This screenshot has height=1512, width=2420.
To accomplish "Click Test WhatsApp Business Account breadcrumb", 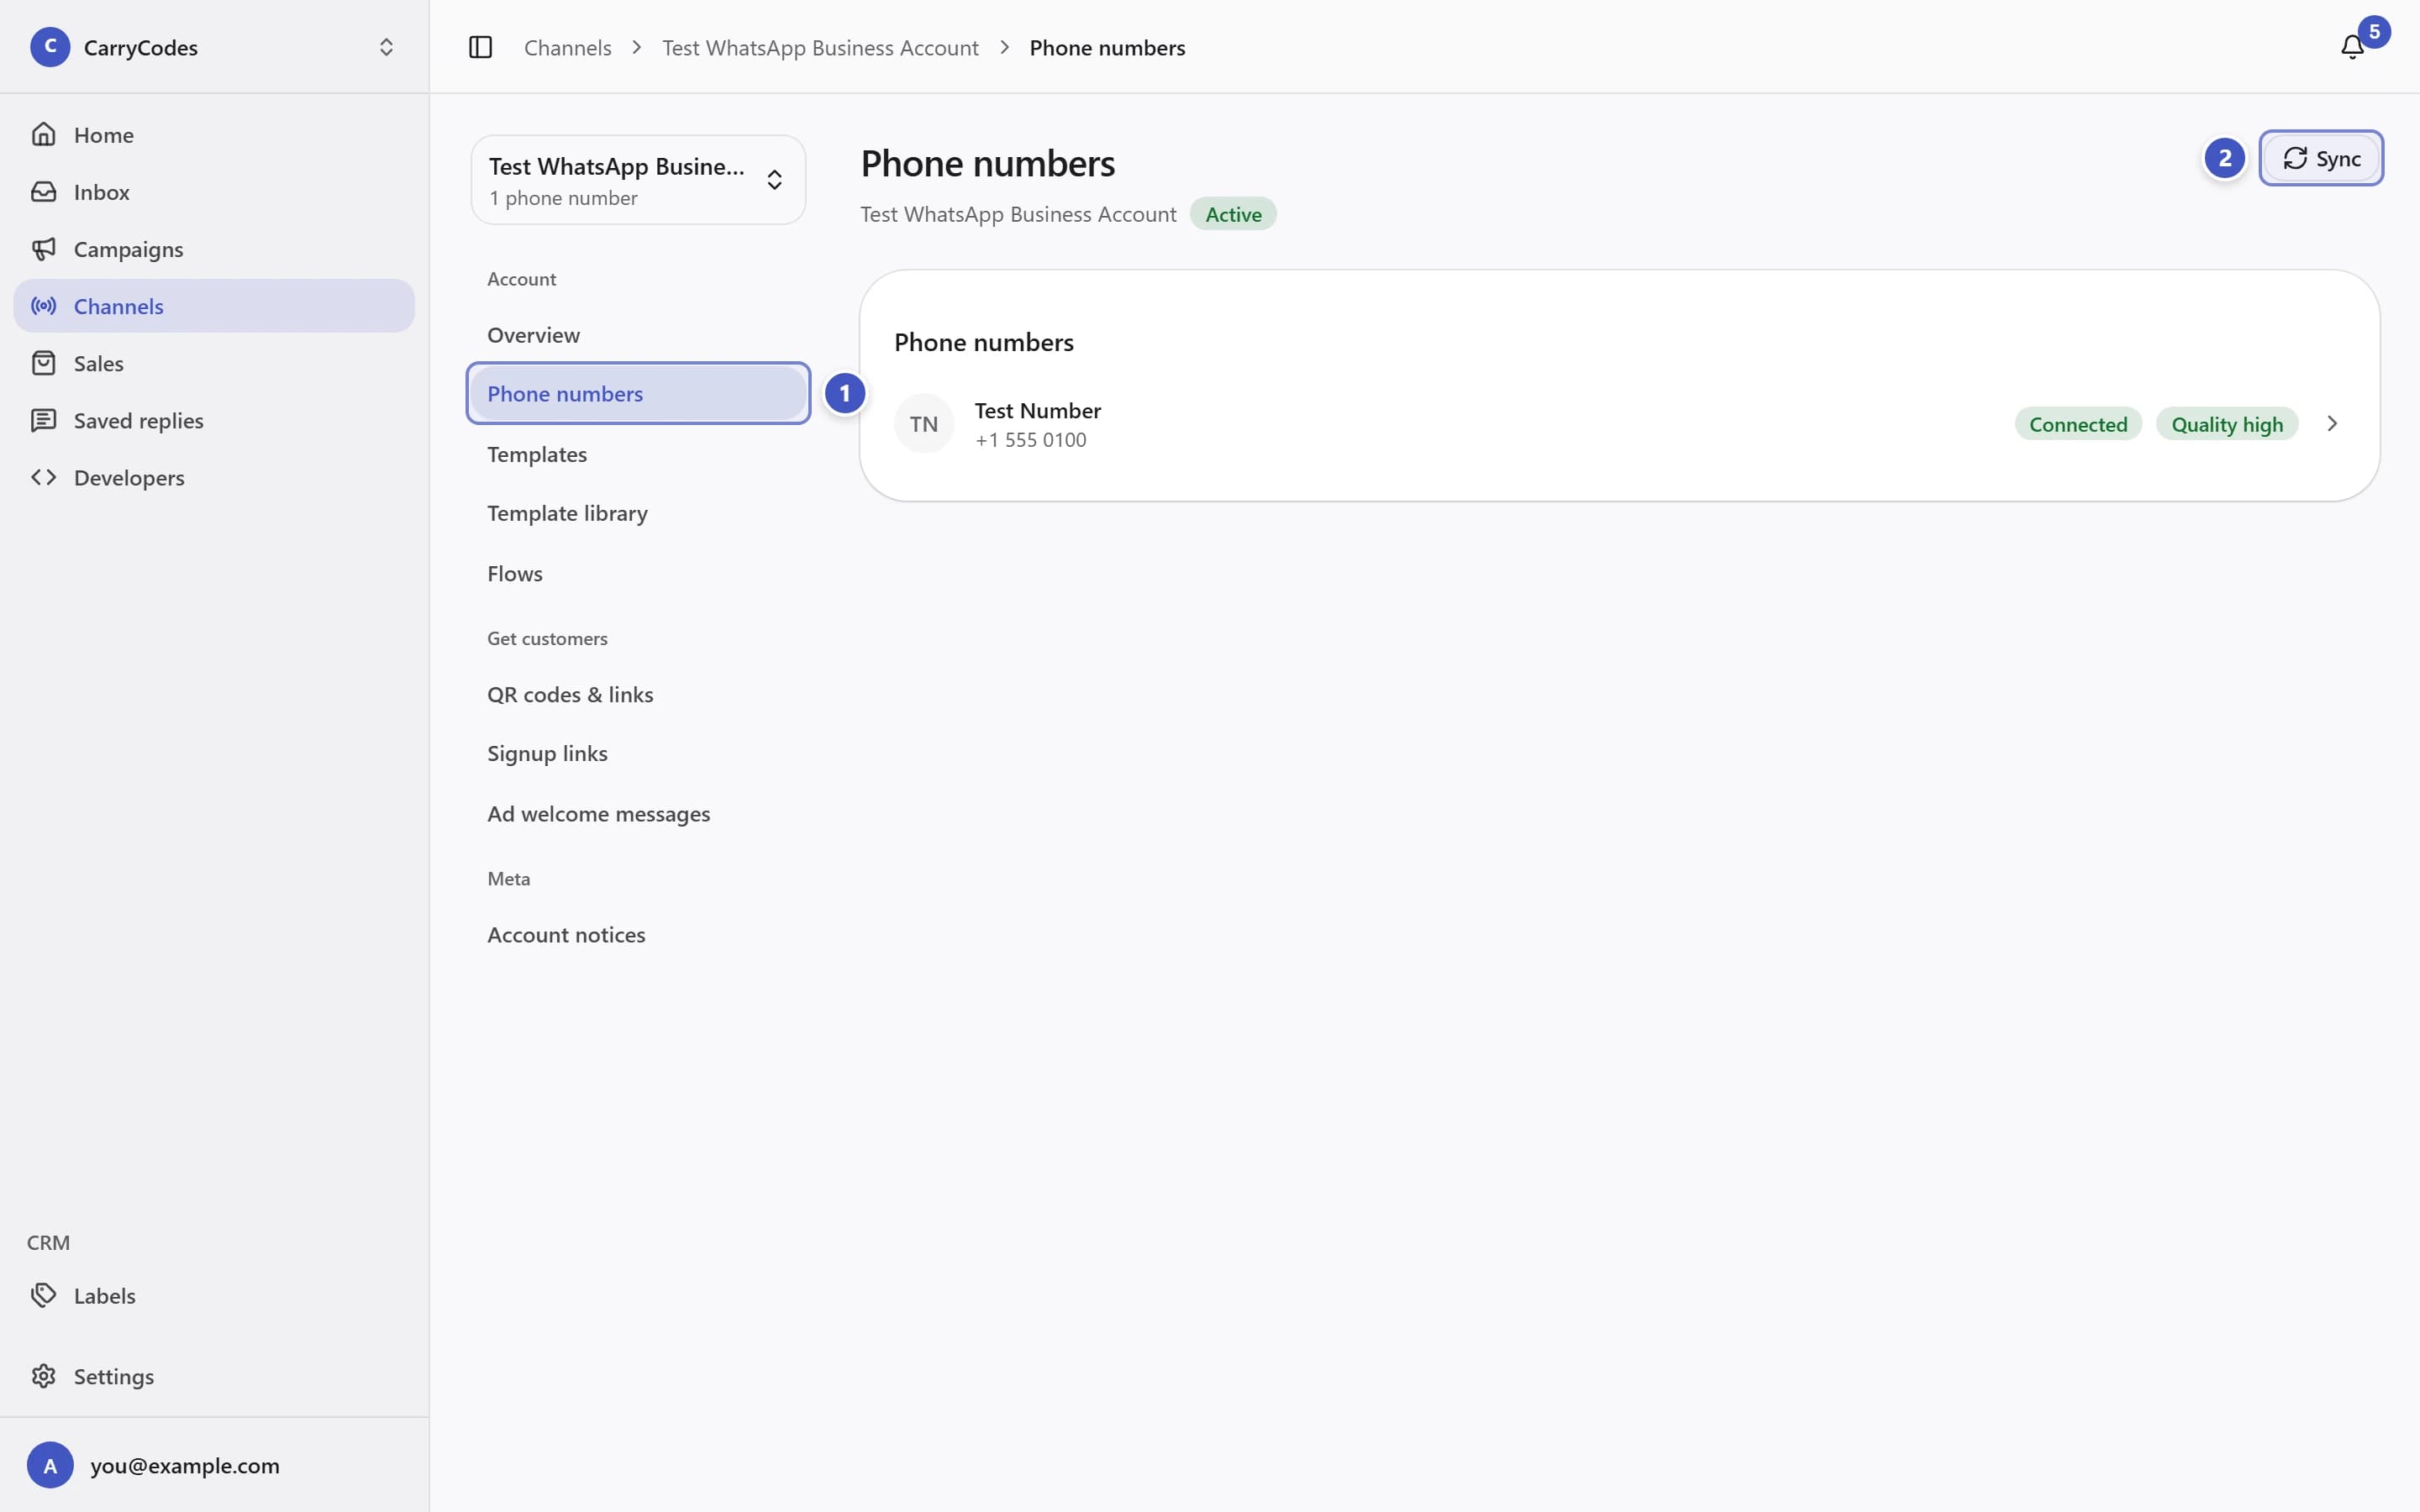I will pyautogui.click(x=820, y=47).
